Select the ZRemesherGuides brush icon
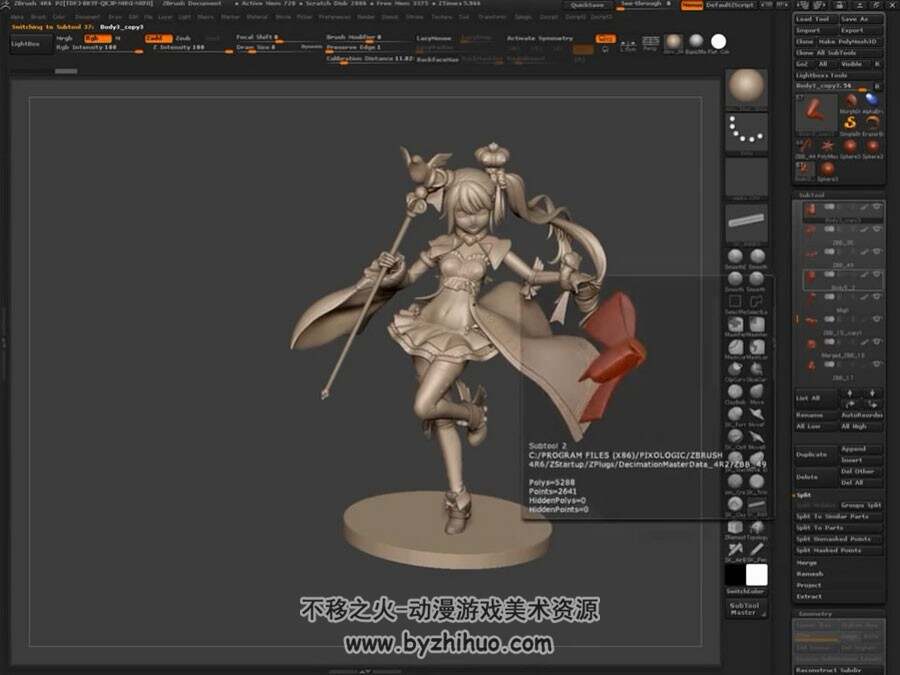900x675 pixels. click(735, 527)
